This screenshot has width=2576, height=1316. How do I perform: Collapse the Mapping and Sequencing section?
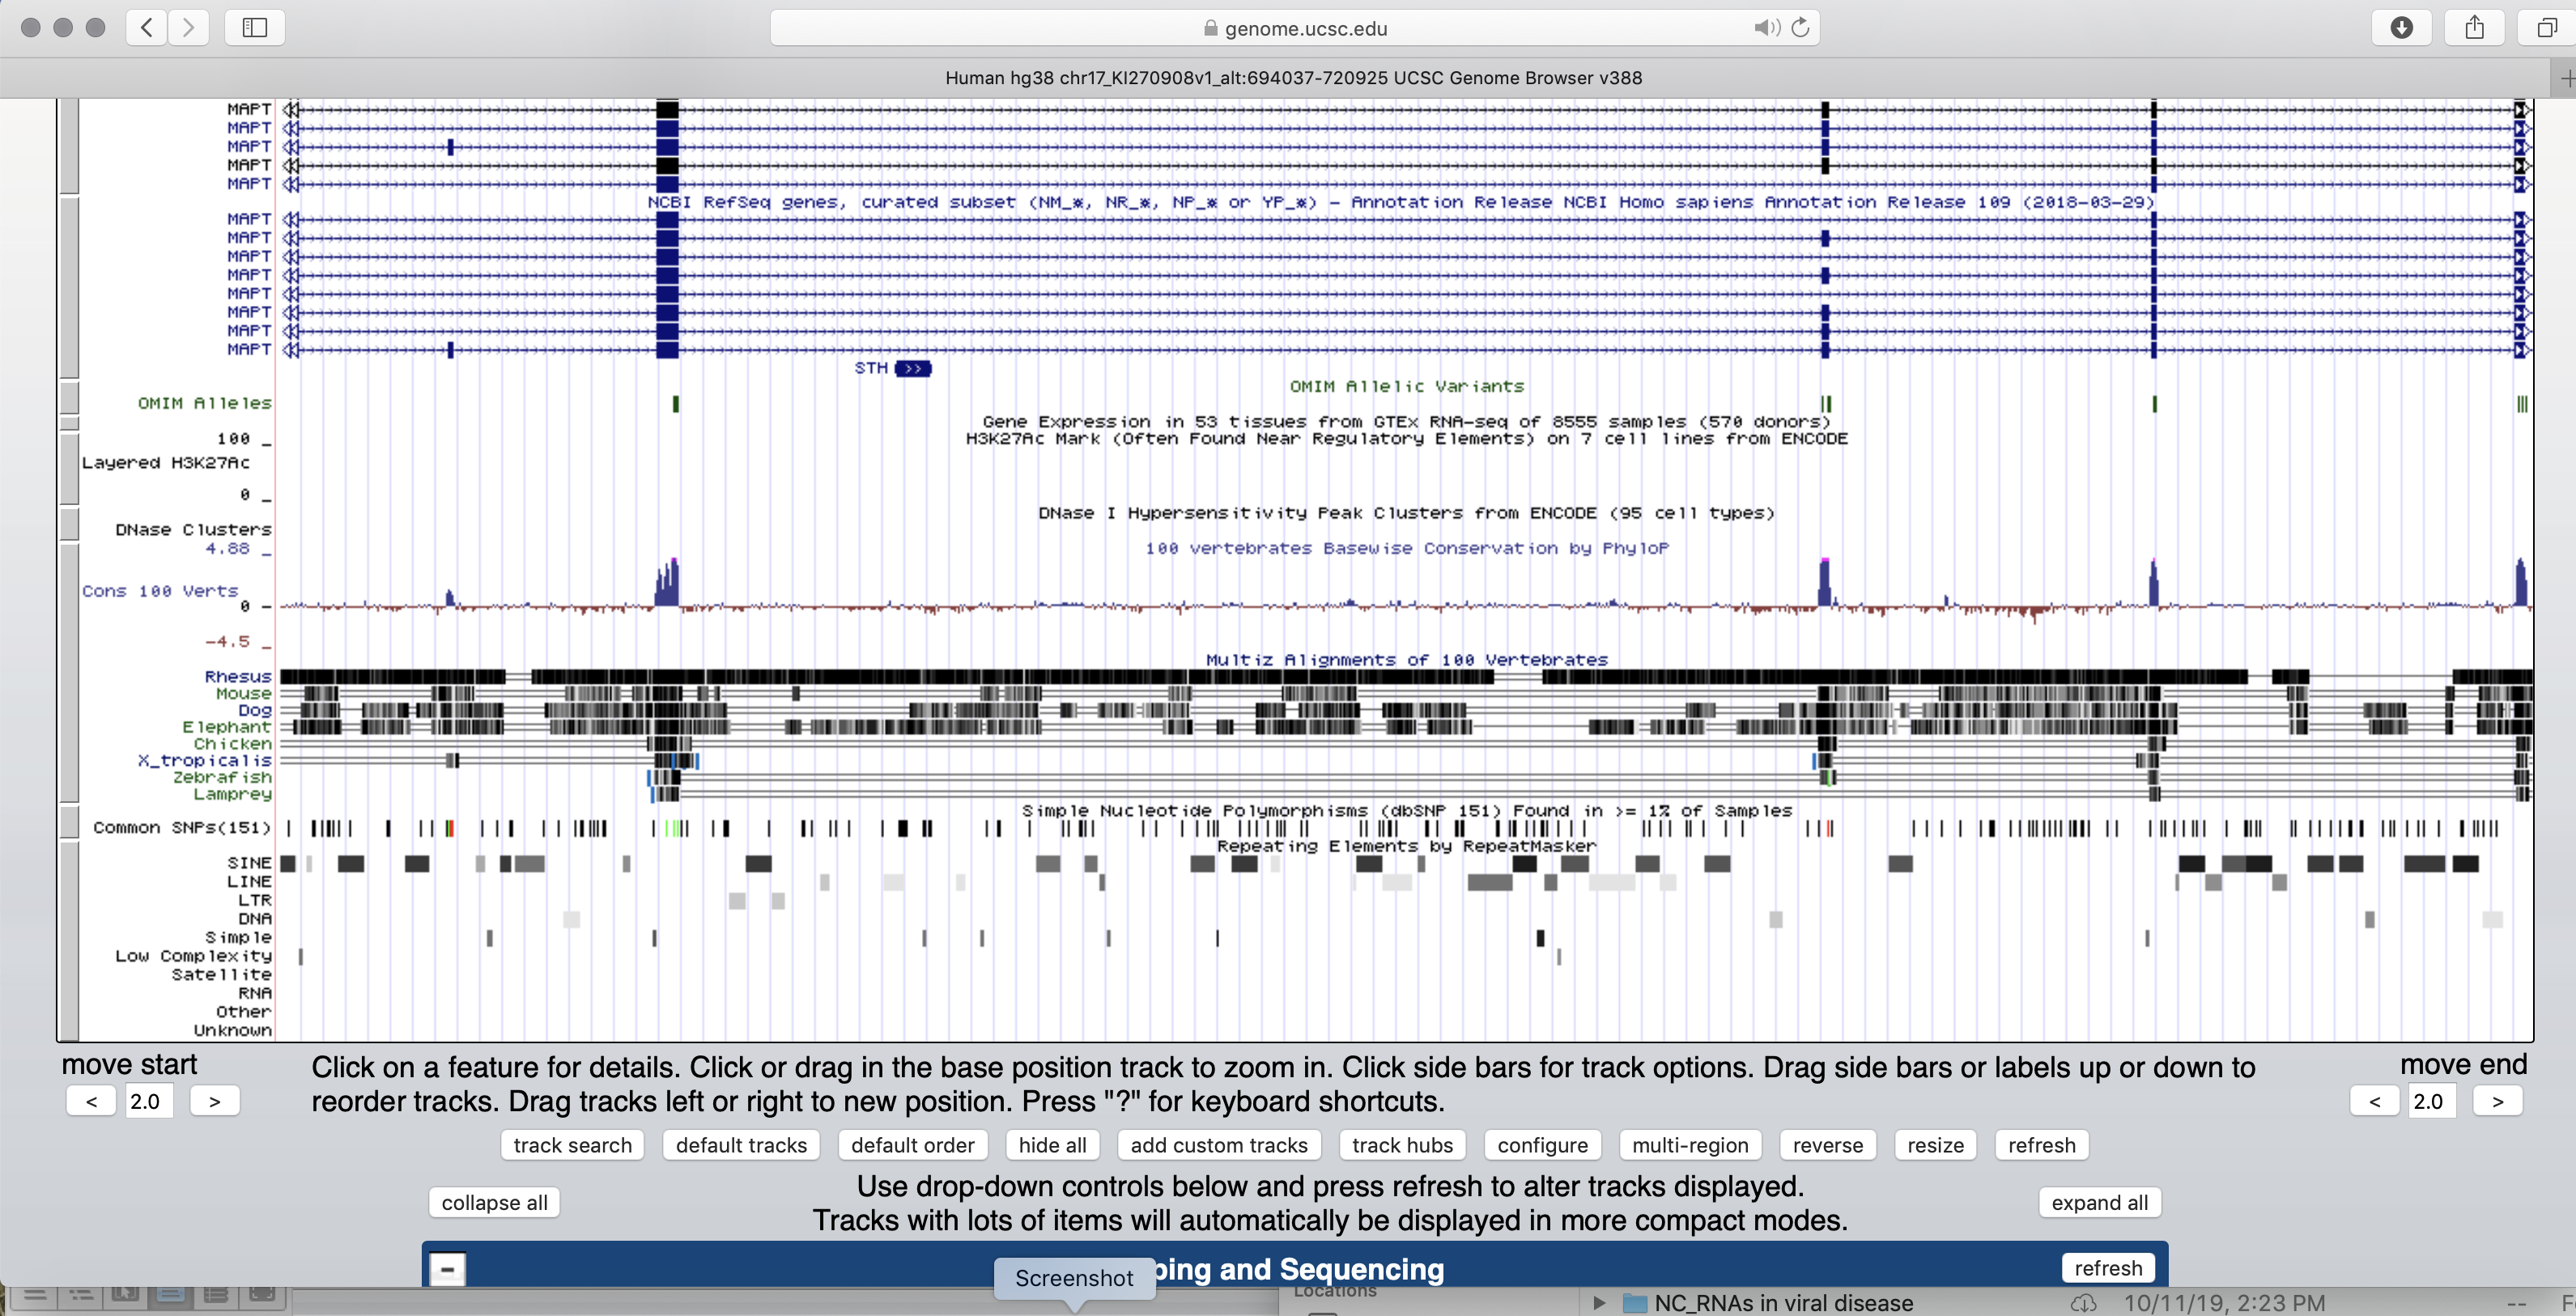(x=447, y=1269)
